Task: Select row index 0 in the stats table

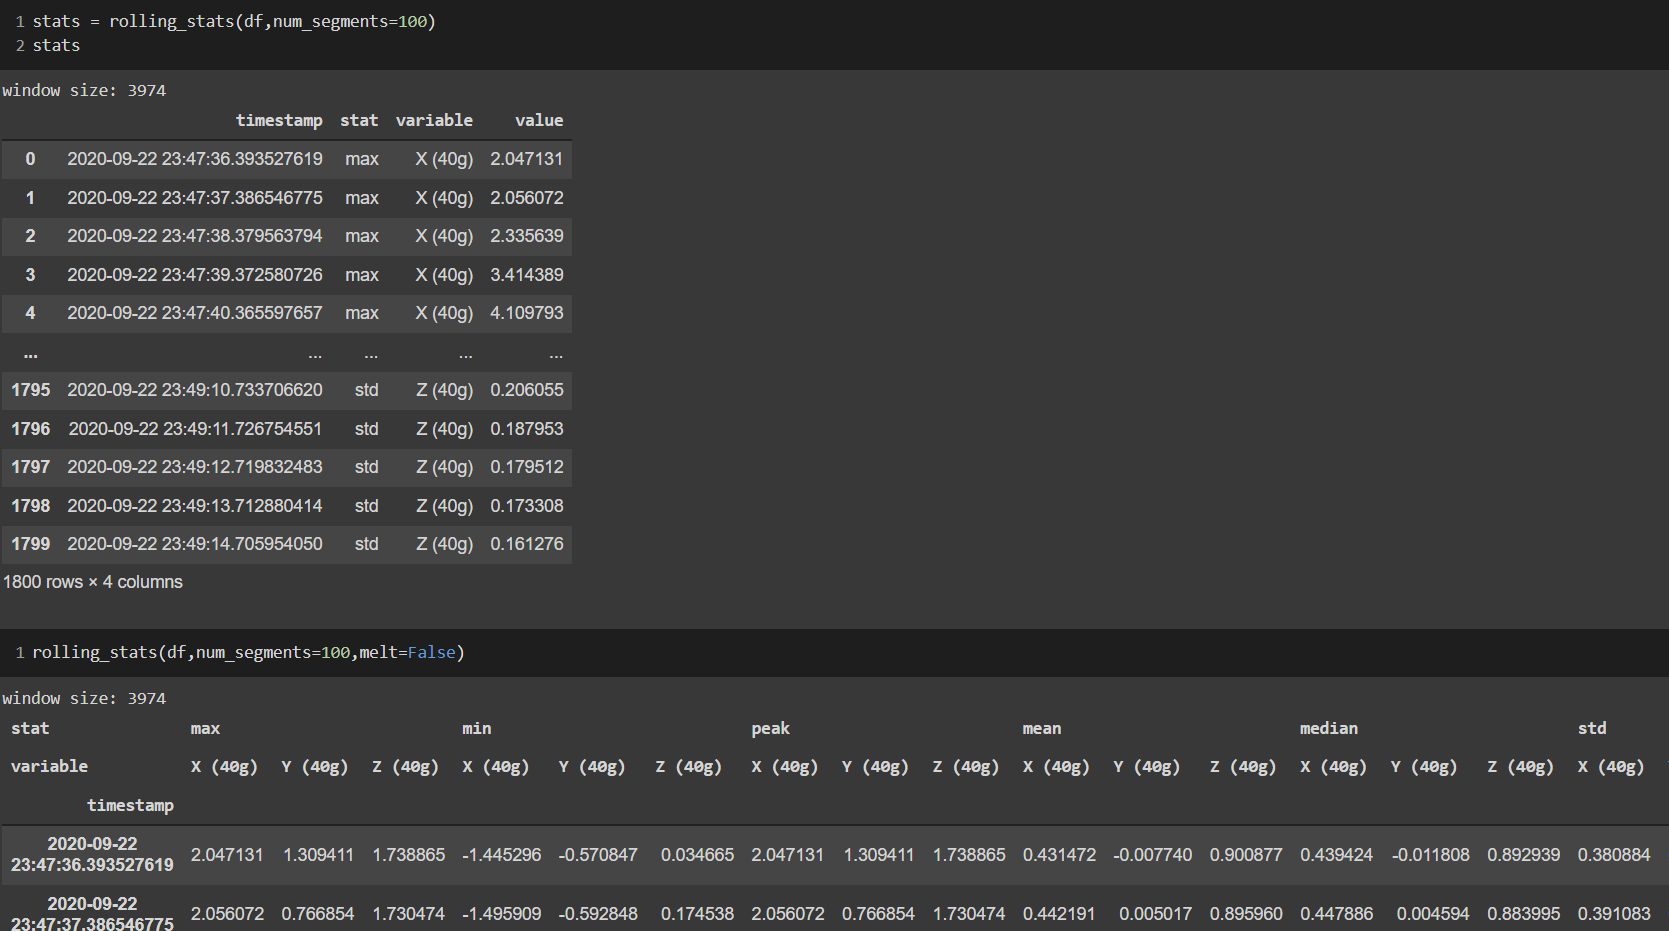Action: click(x=30, y=159)
